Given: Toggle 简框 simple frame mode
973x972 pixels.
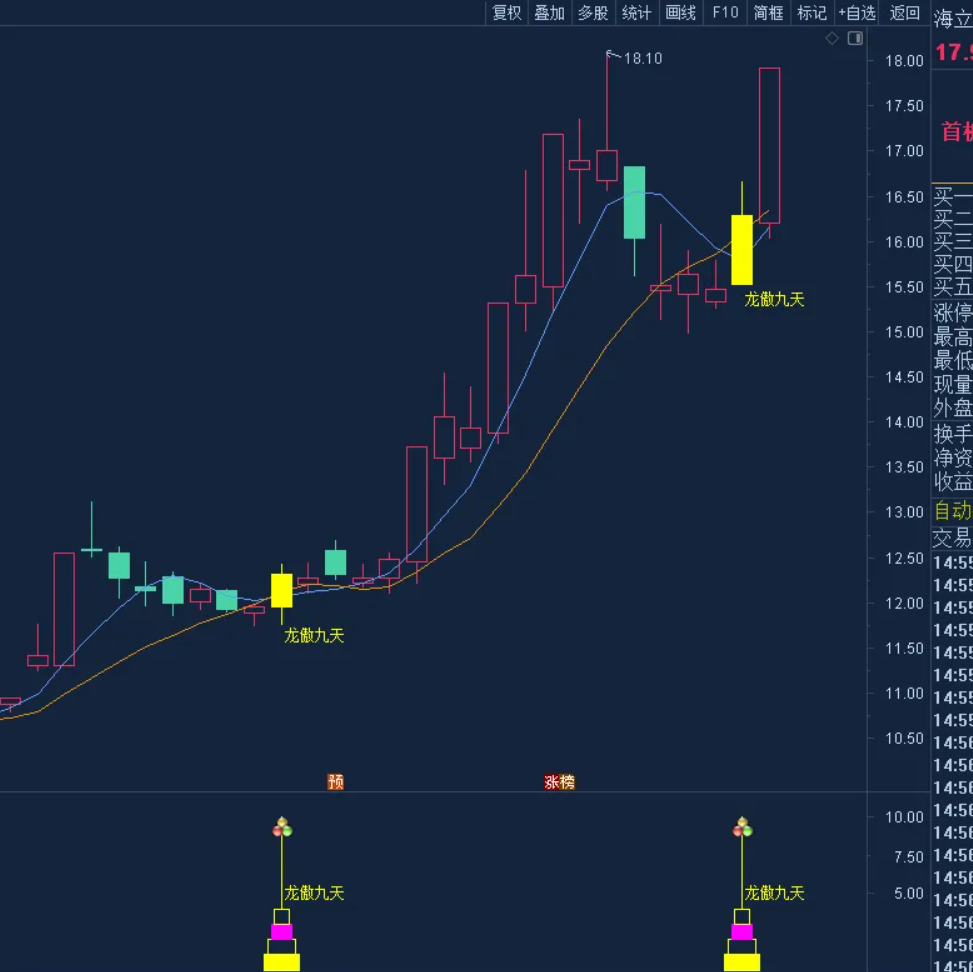Looking at the screenshot, I should pos(768,13).
